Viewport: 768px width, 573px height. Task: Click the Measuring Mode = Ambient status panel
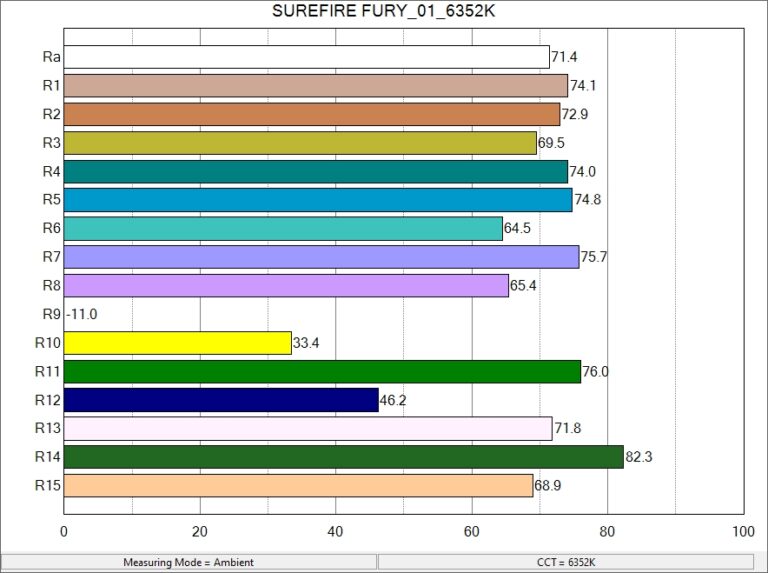[189, 562]
